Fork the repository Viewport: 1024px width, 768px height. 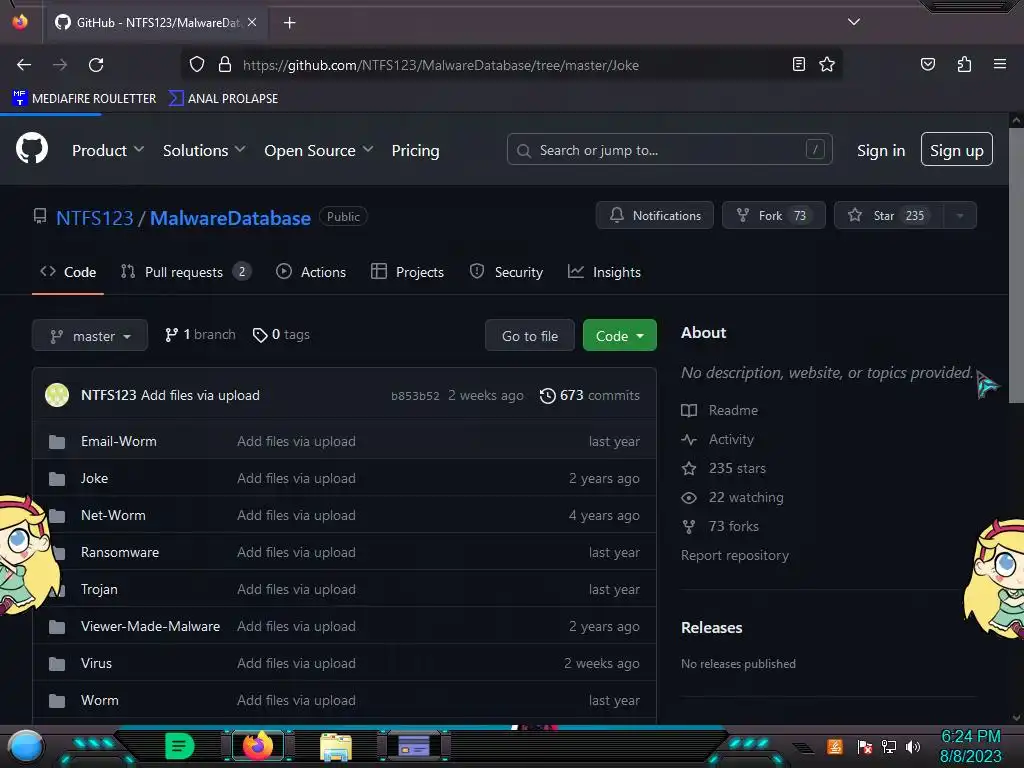tap(773, 216)
